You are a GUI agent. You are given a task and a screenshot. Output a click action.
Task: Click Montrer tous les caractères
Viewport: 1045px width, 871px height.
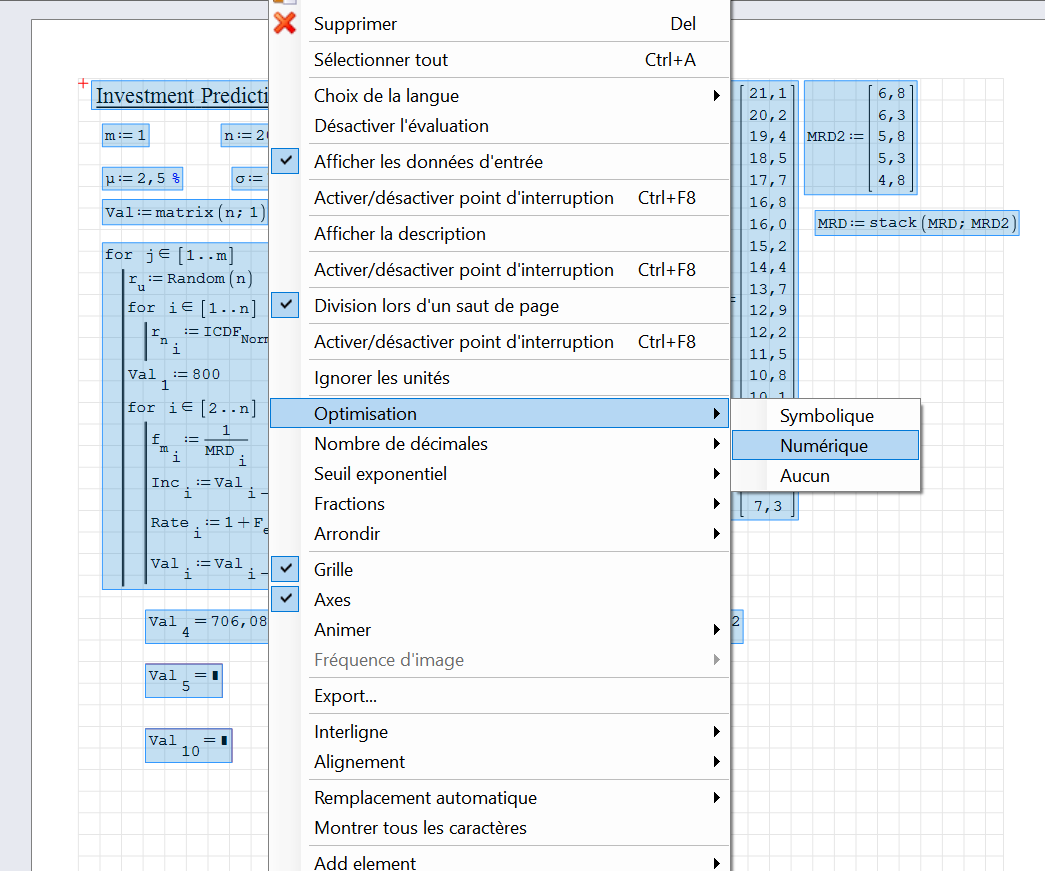pyautogui.click(x=420, y=828)
